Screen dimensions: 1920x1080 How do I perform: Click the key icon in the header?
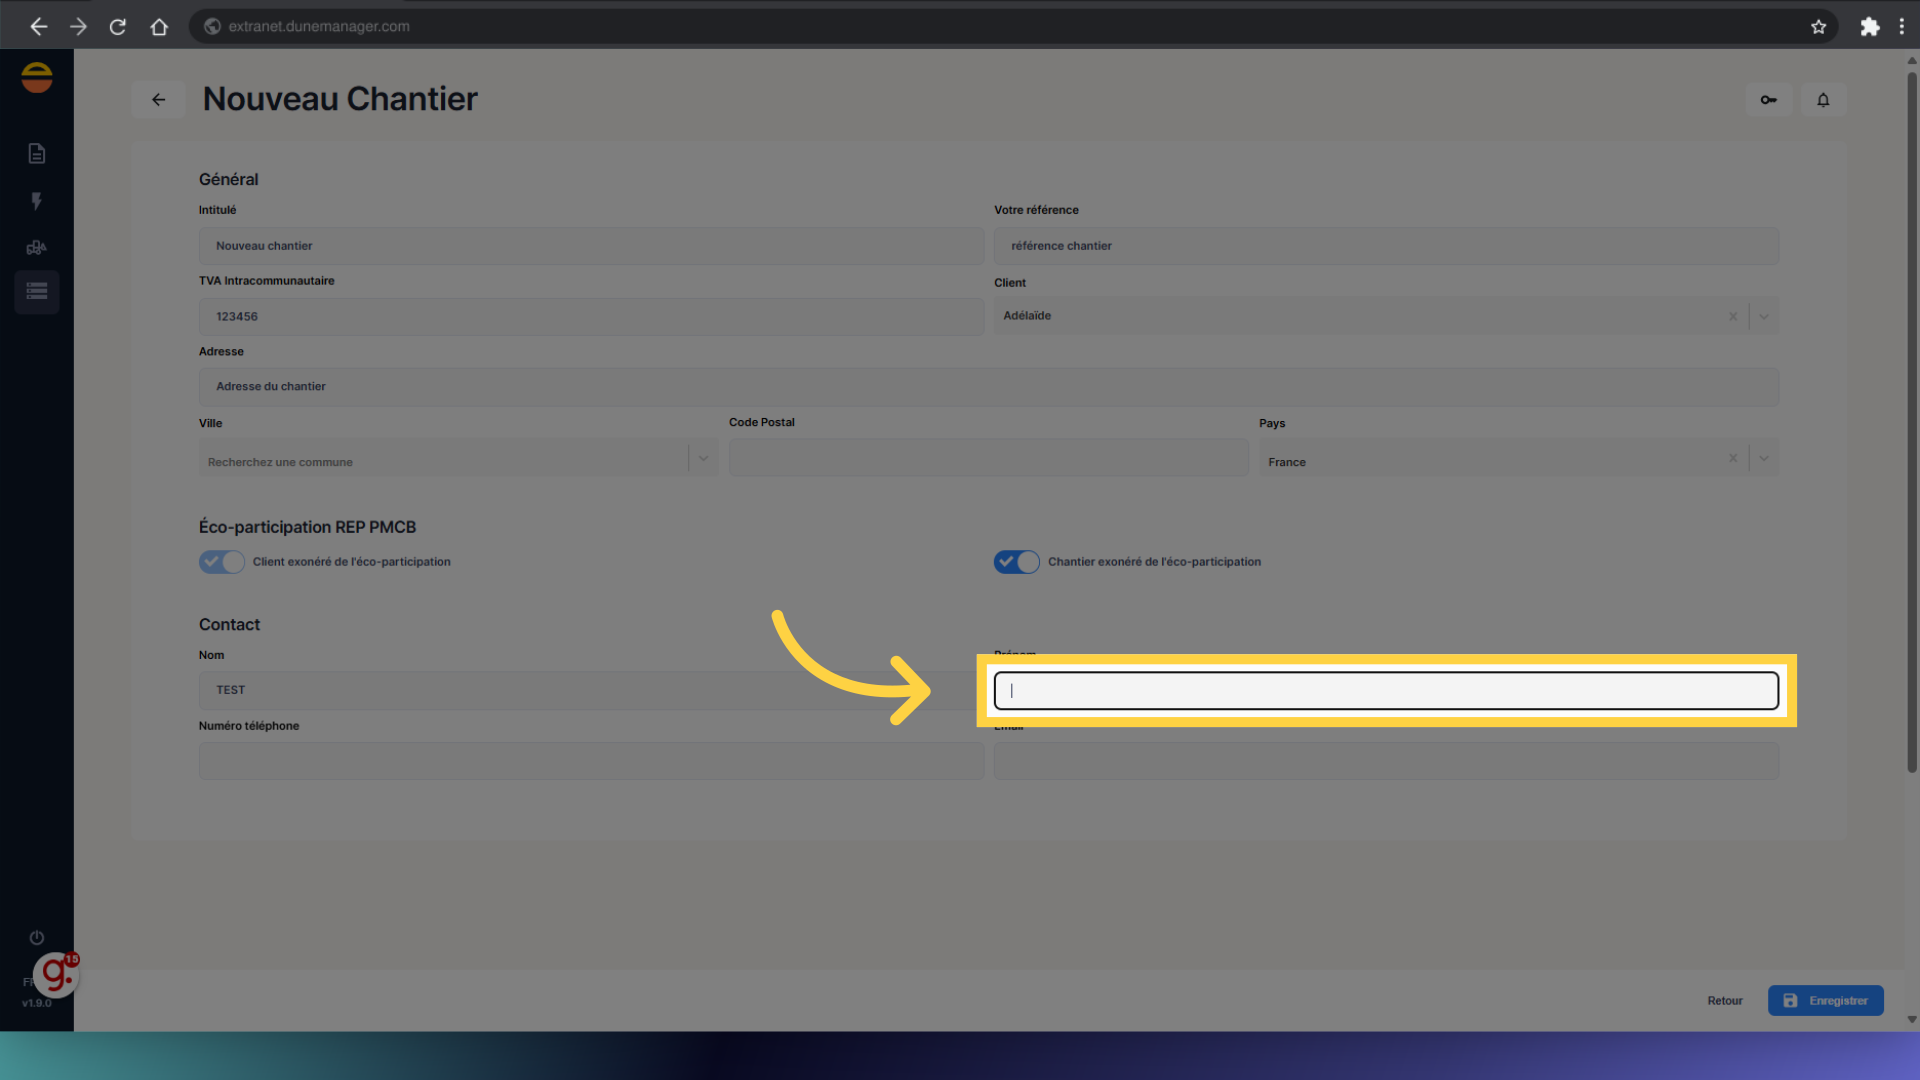(1768, 100)
